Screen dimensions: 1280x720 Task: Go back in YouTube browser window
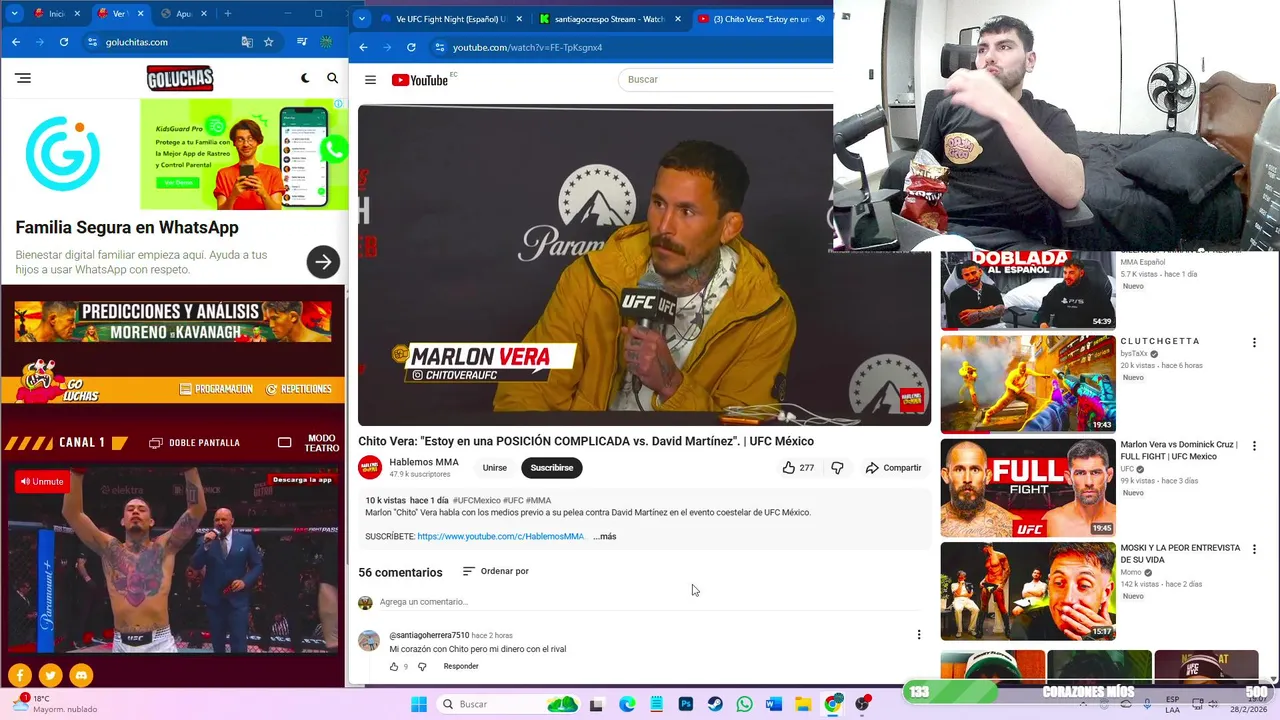pyautogui.click(x=363, y=47)
